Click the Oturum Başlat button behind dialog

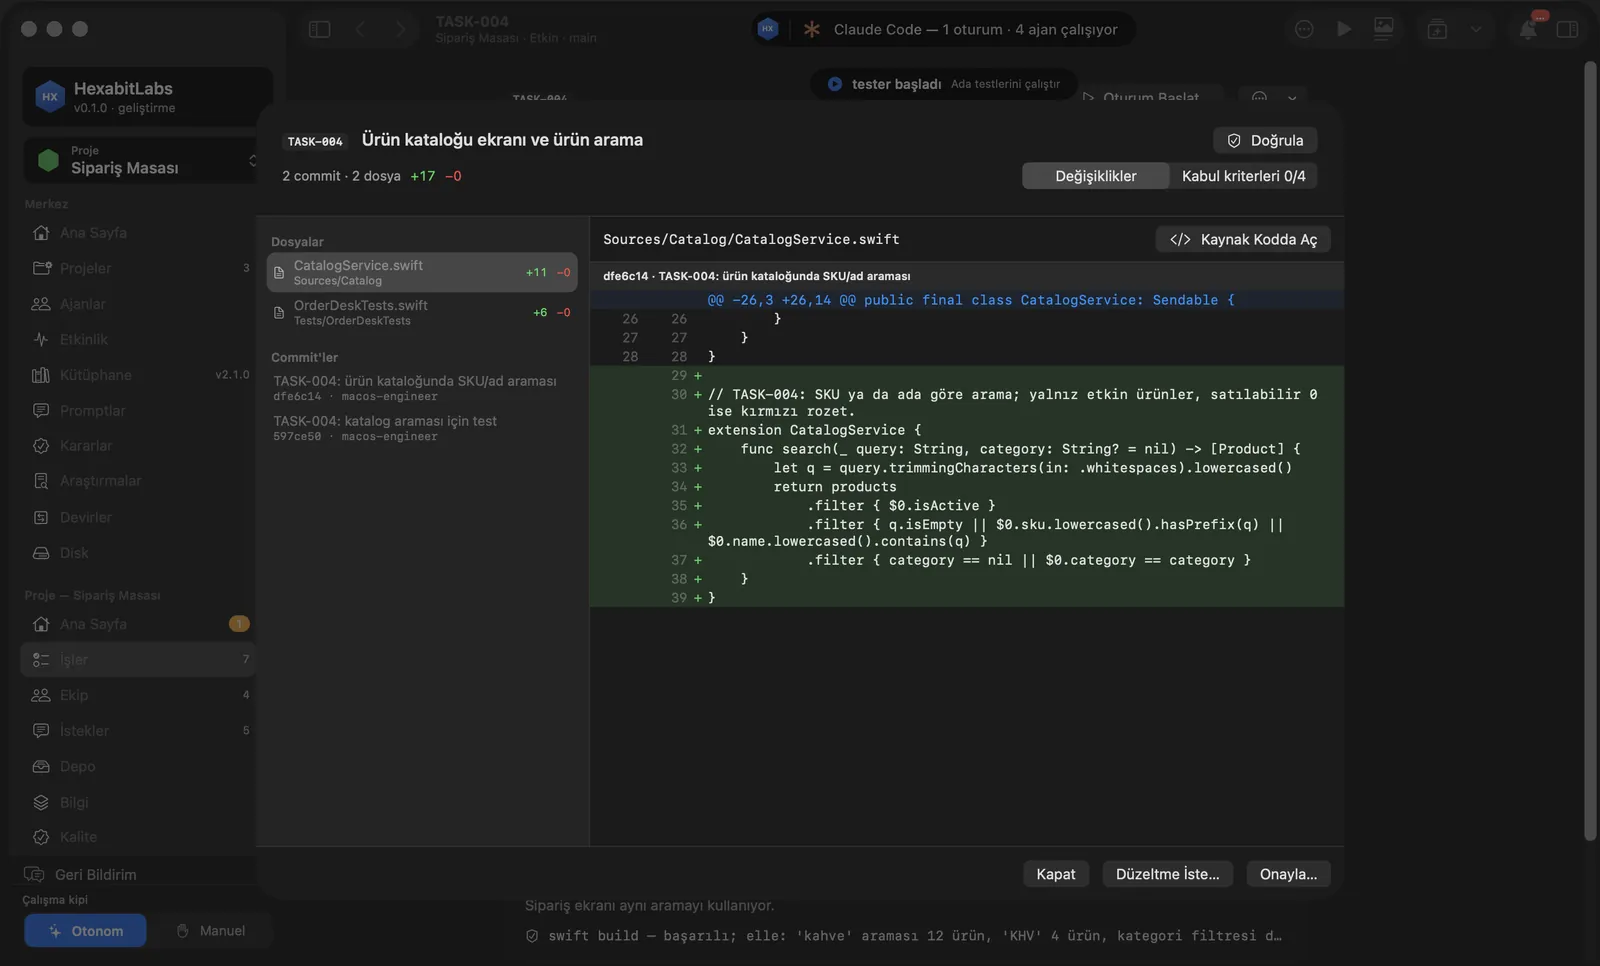pyautogui.click(x=1149, y=97)
